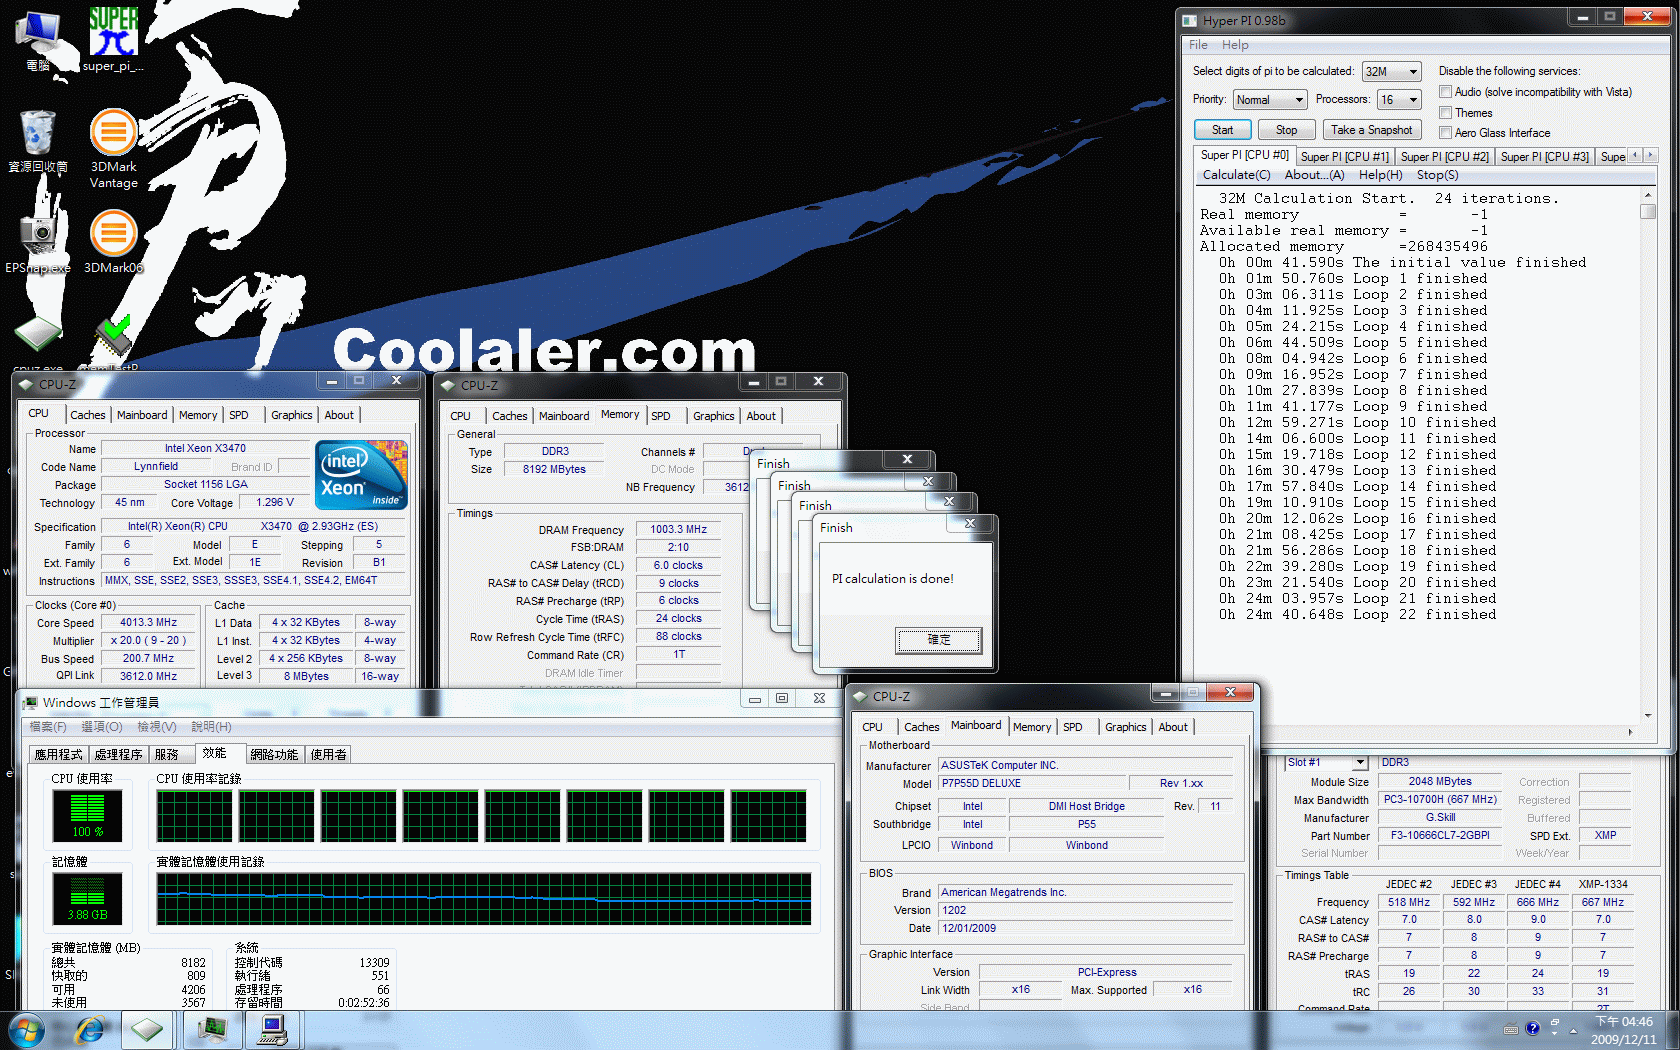
Task: Click the clock showing 04:46 in taskbar
Action: [x=1623, y=1021]
